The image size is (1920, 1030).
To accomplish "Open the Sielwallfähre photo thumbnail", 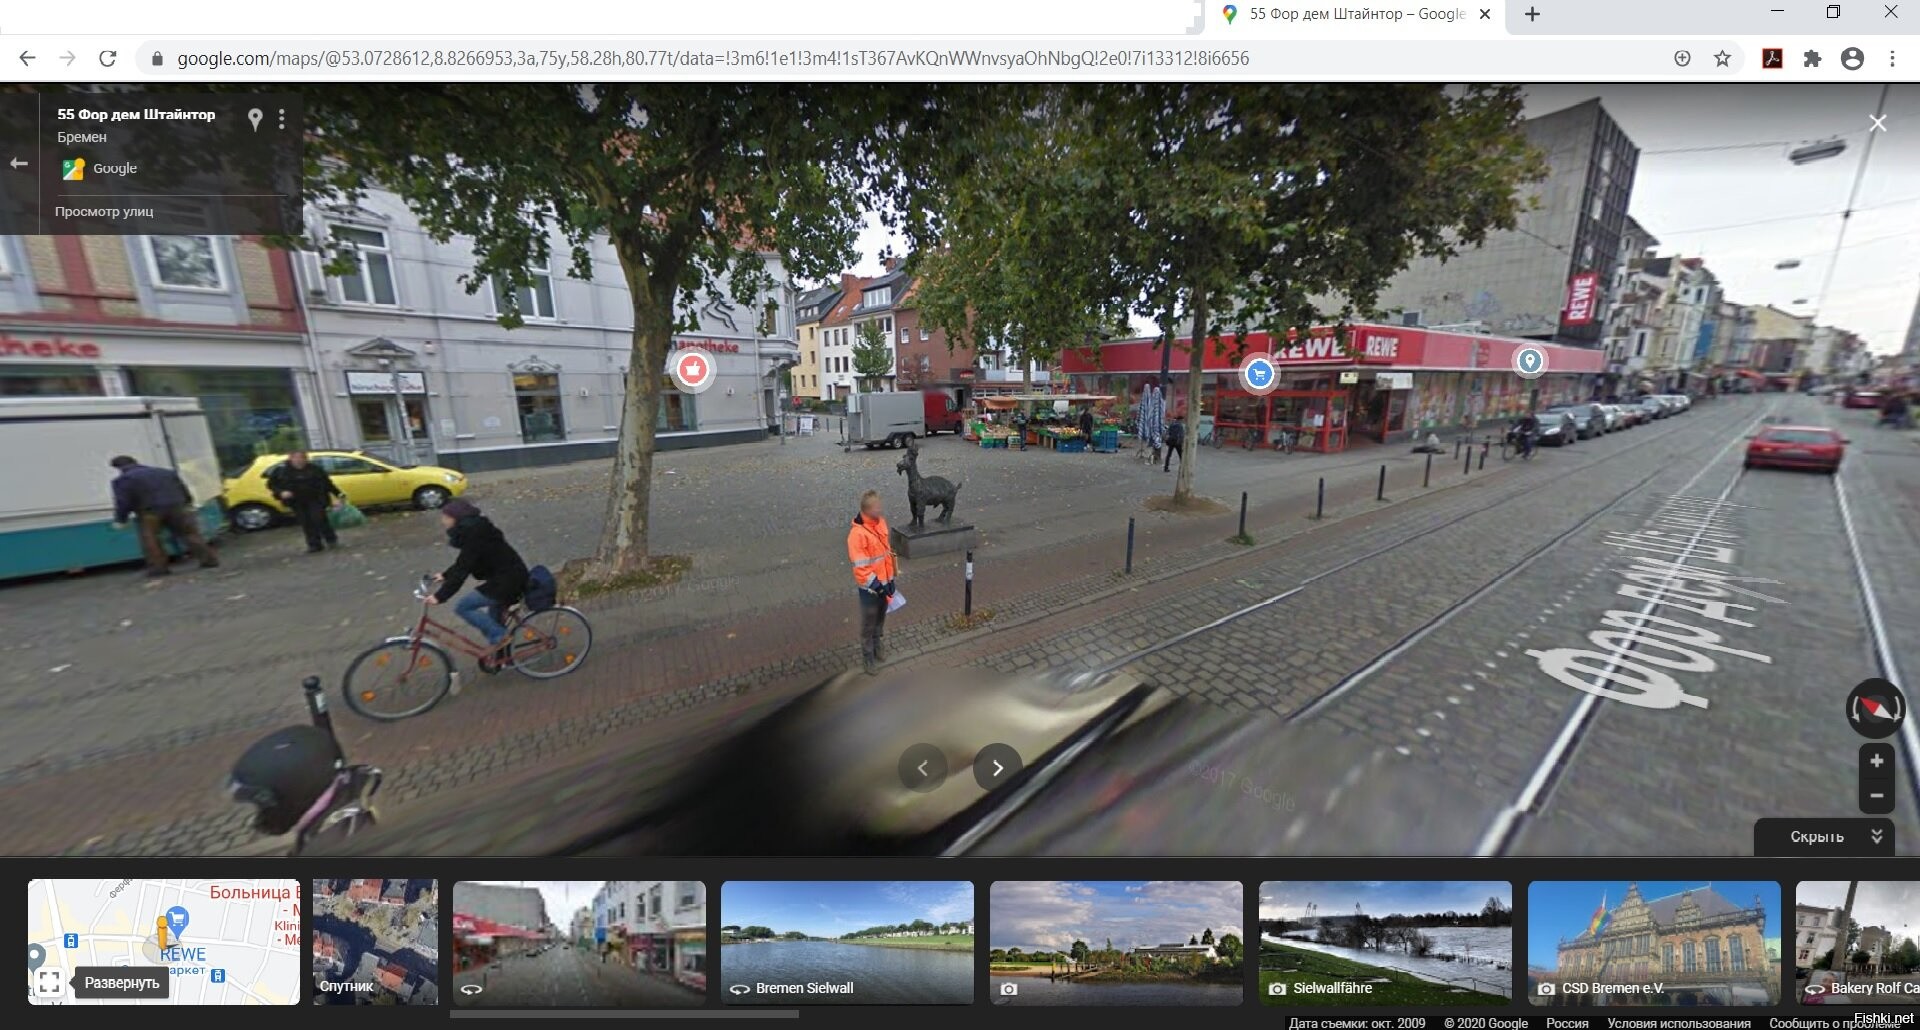I will [x=1385, y=942].
